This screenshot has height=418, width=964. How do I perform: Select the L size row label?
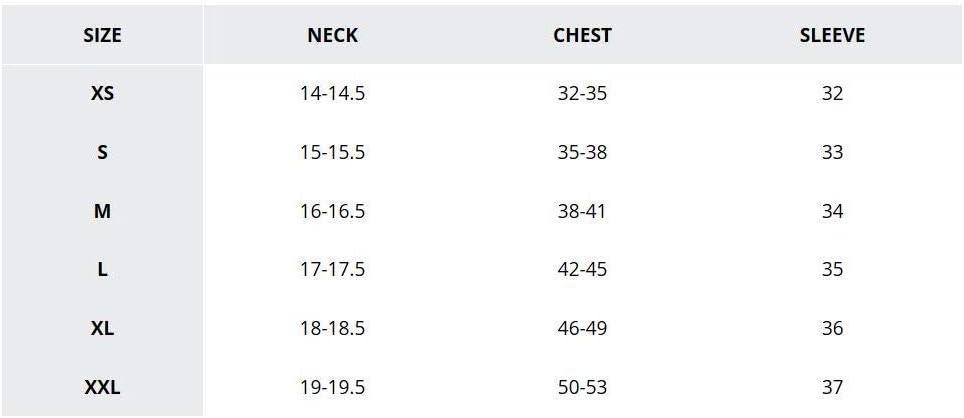102,270
